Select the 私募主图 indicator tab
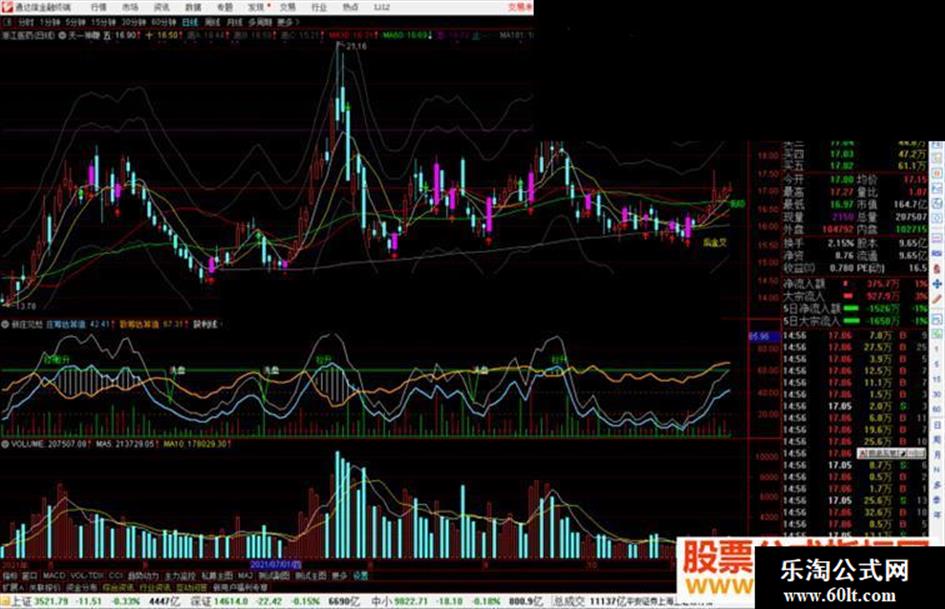The image size is (945, 609). (216, 576)
